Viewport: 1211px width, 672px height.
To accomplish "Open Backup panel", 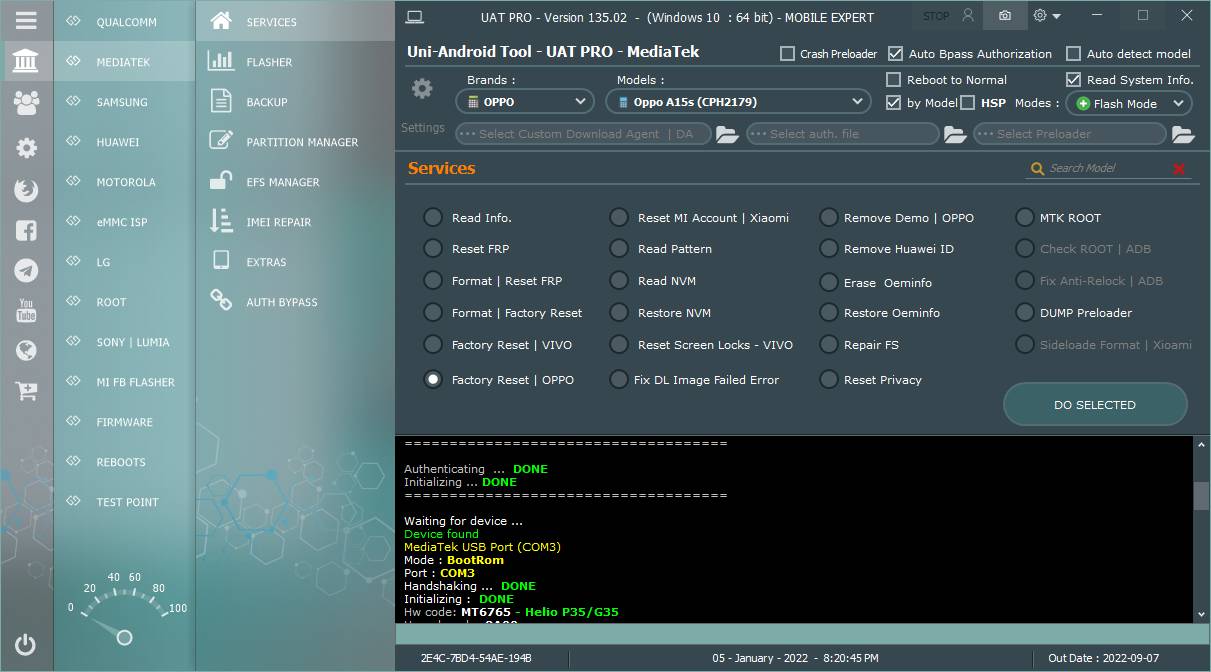I will (295, 102).
